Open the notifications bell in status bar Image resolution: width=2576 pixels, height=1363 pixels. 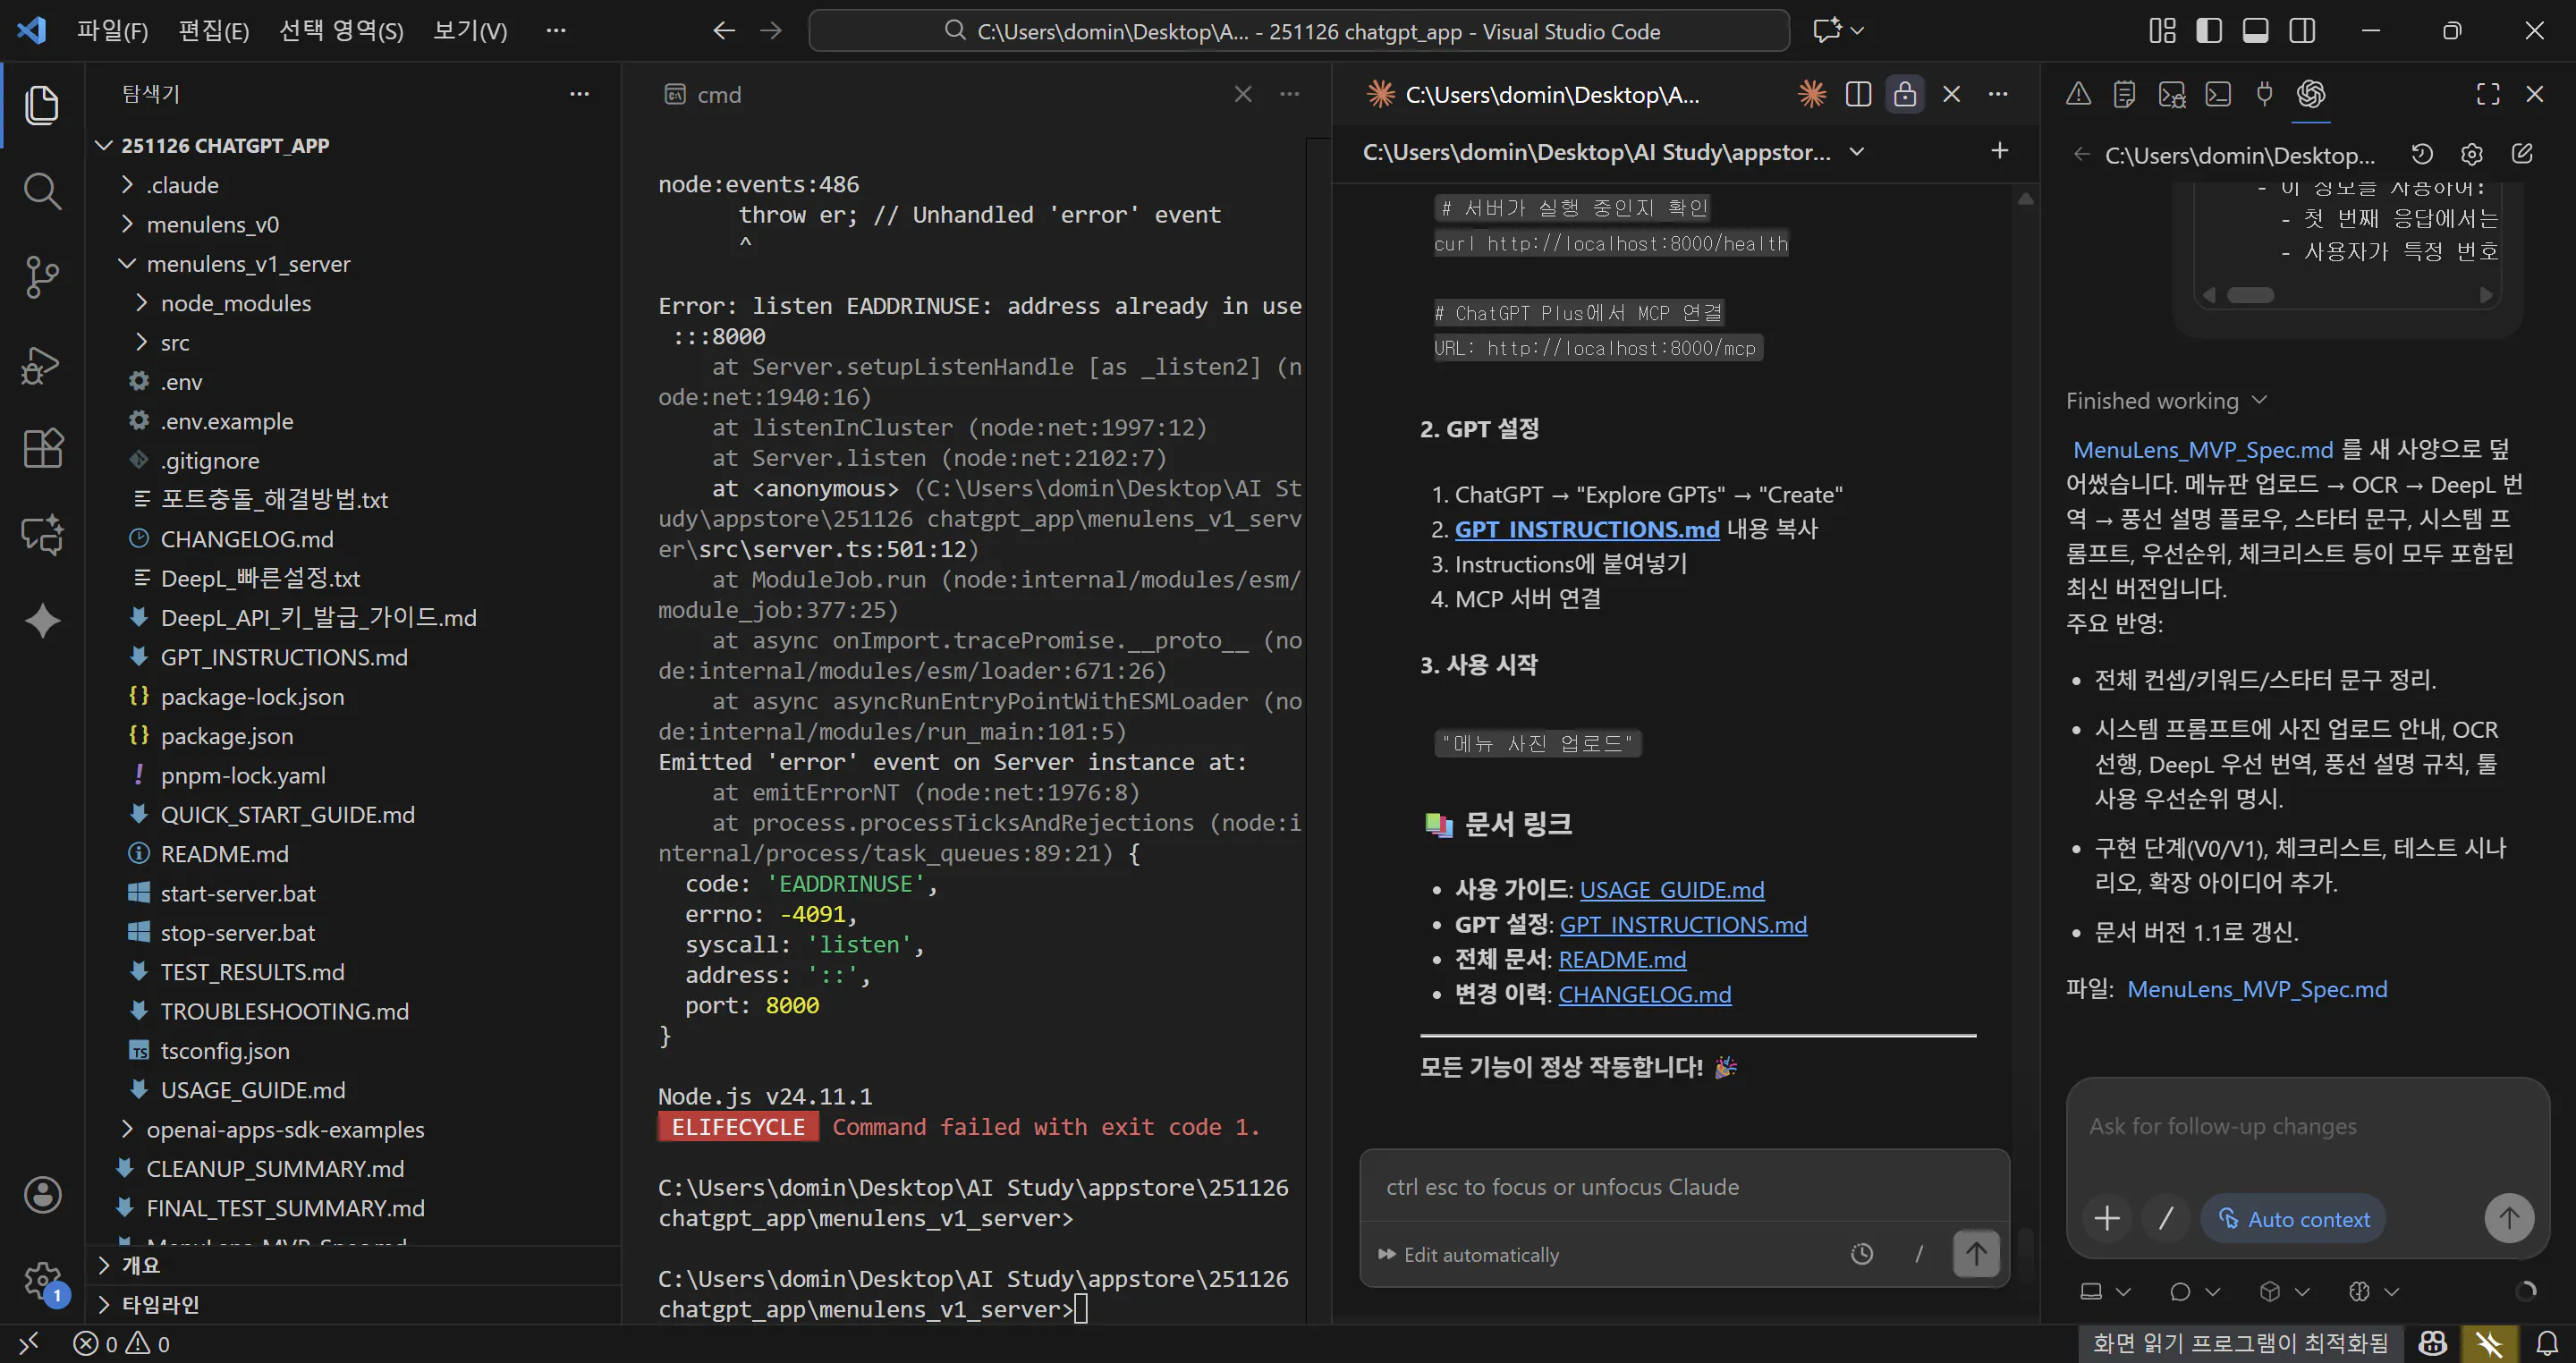tap(2547, 1343)
